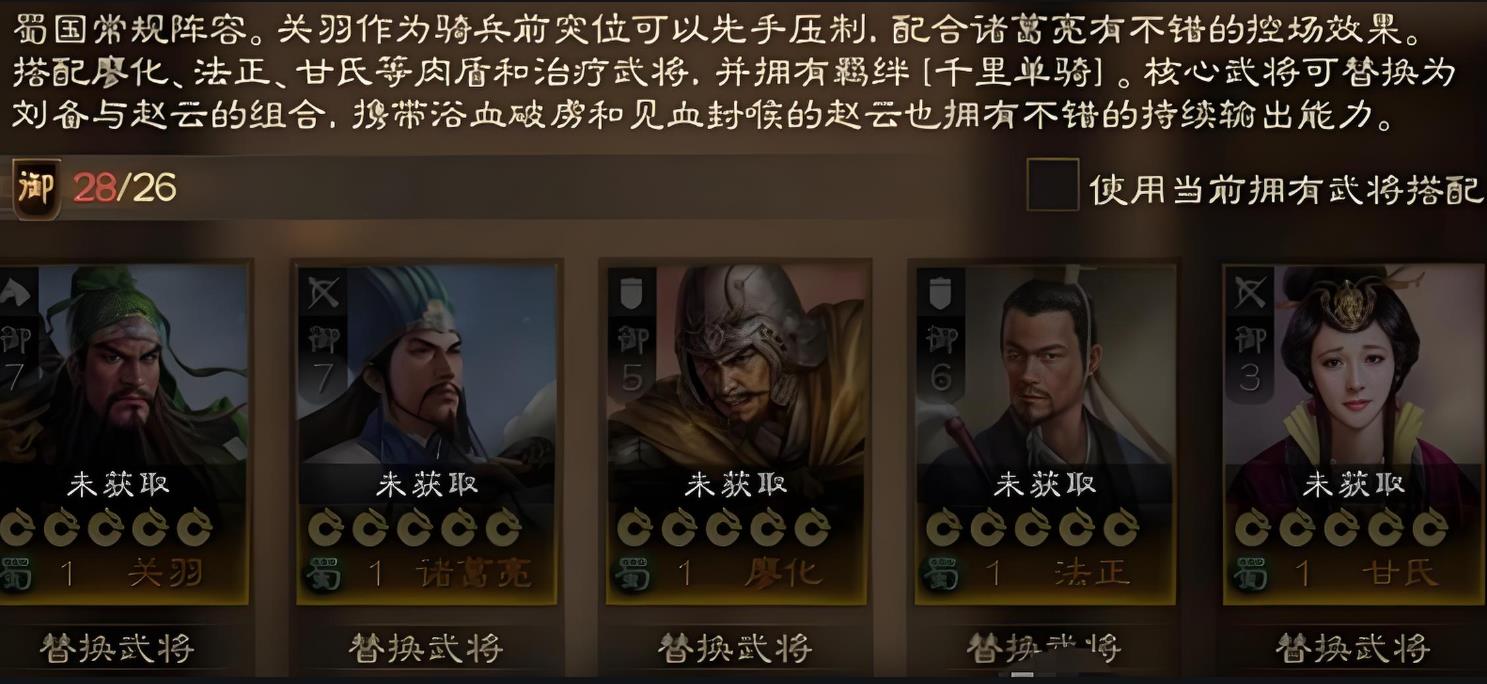This screenshot has height=684, width=1487.
Task: Click the 28/26 command cost counter
Action: point(124,188)
